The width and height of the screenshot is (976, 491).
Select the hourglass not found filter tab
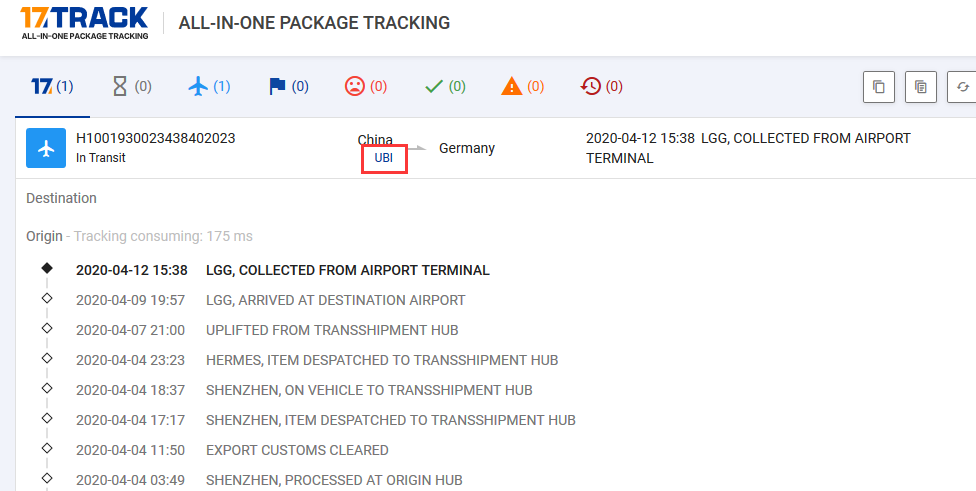[132, 87]
